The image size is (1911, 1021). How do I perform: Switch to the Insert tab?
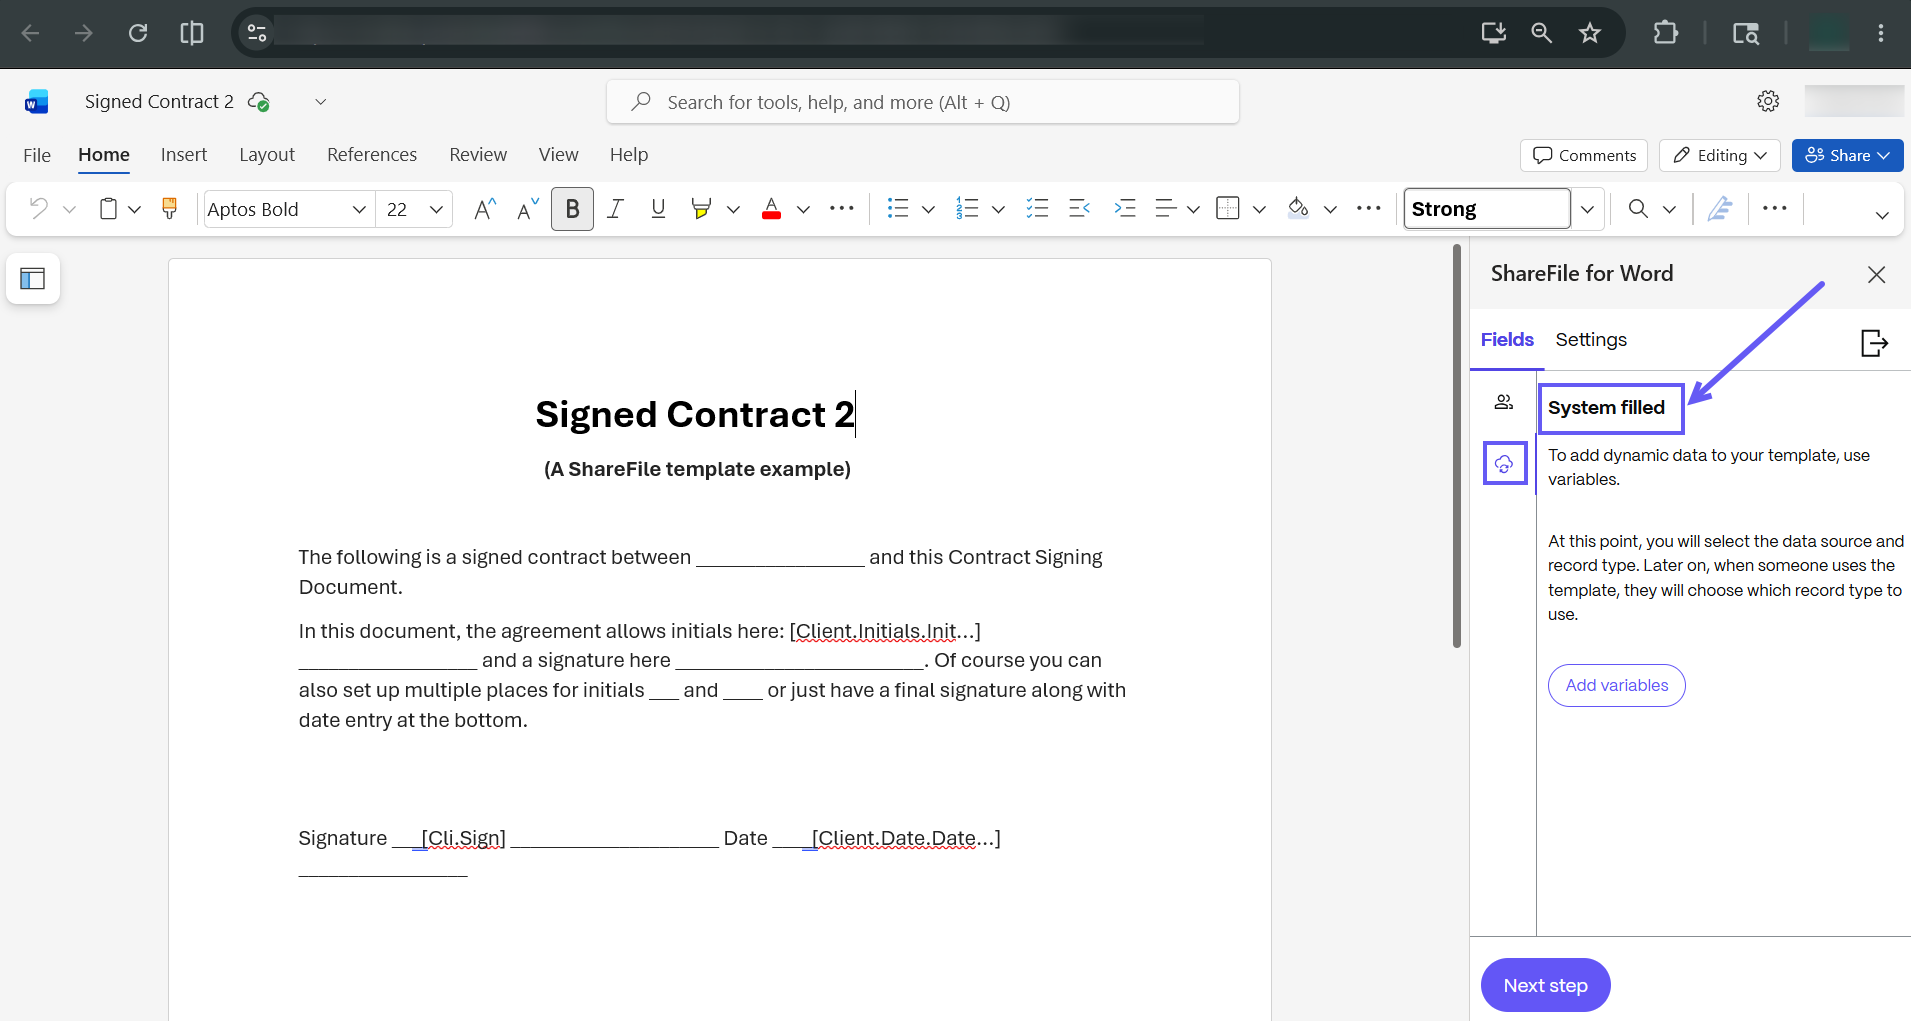click(184, 155)
